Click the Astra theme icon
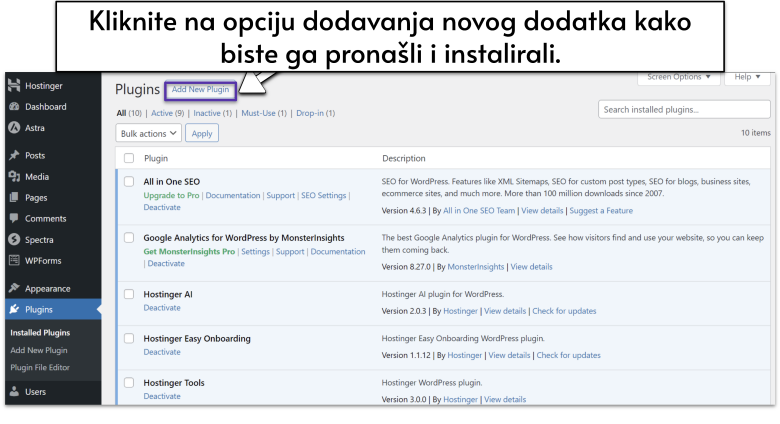The height and width of the screenshot is (424, 780). coord(14,128)
